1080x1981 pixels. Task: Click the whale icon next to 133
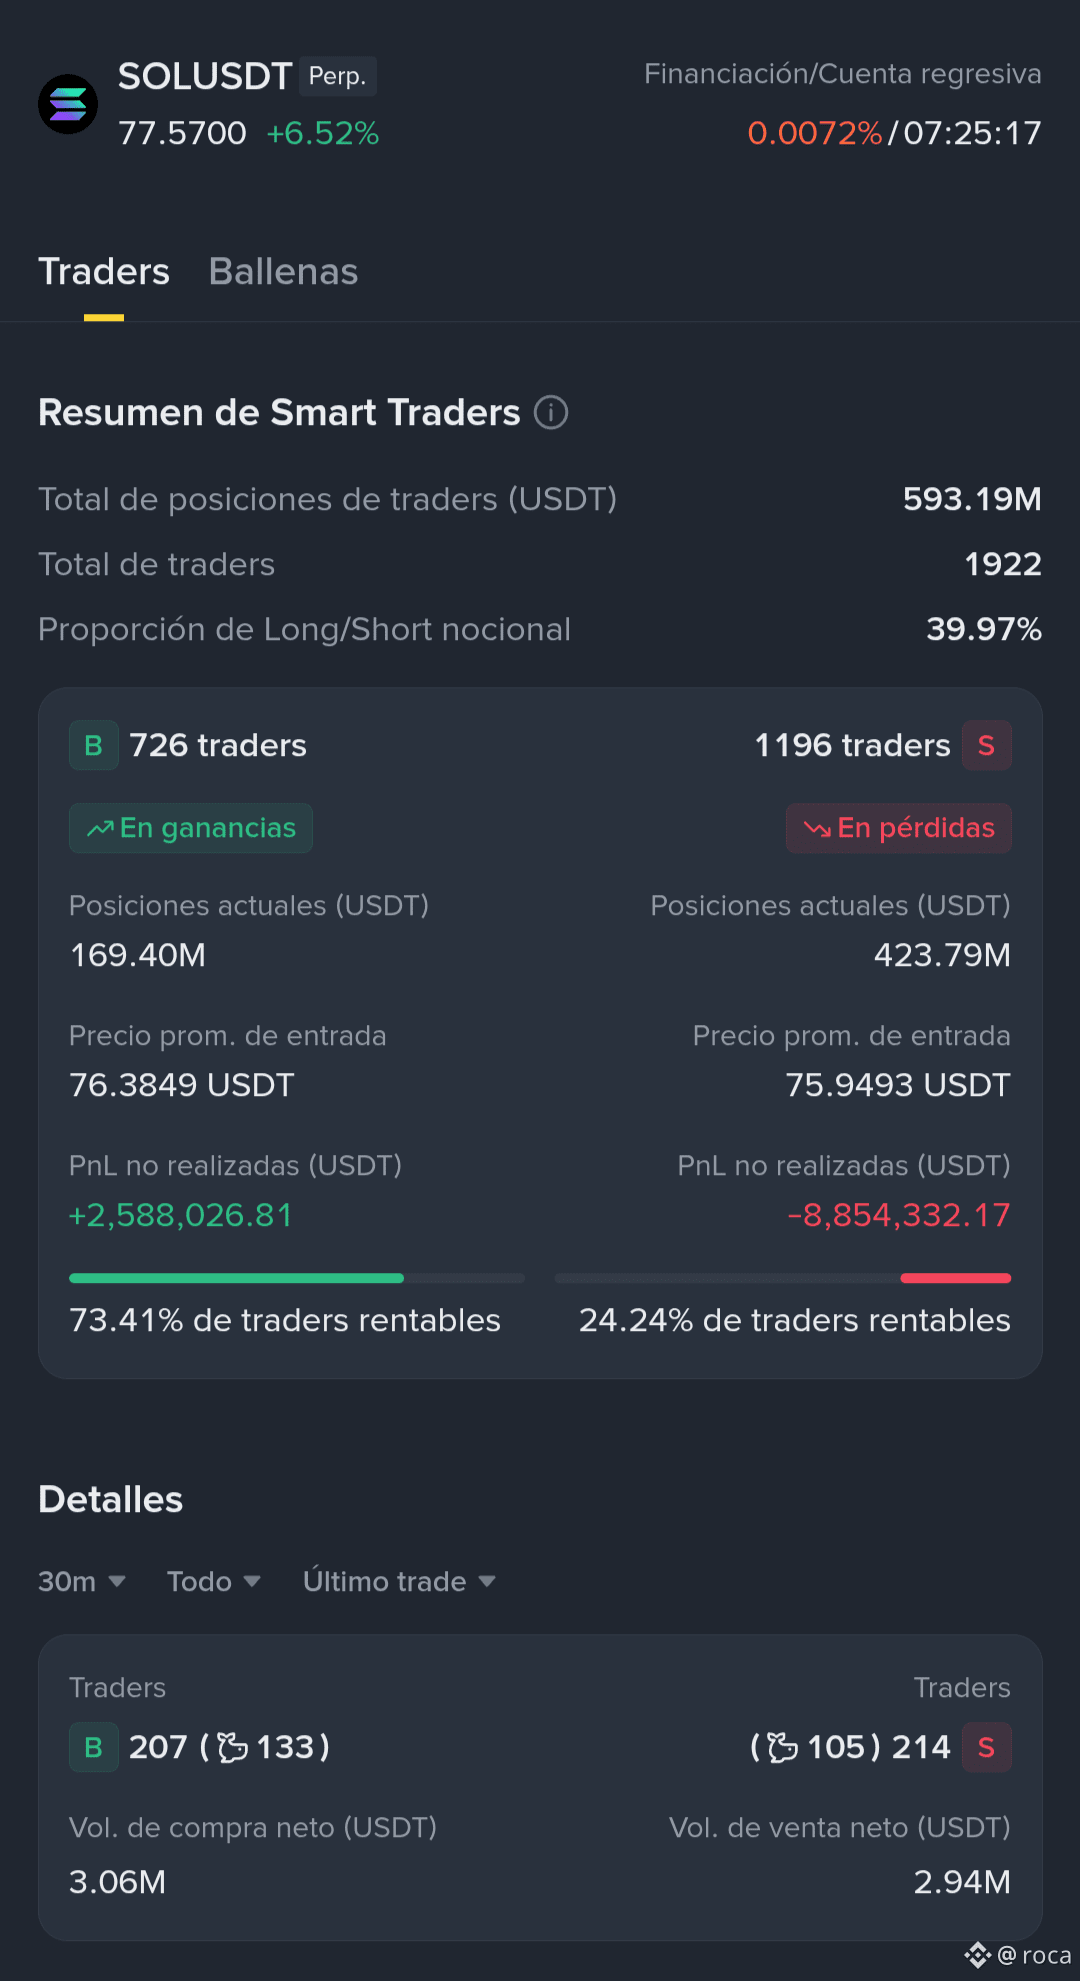(x=233, y=1748)
